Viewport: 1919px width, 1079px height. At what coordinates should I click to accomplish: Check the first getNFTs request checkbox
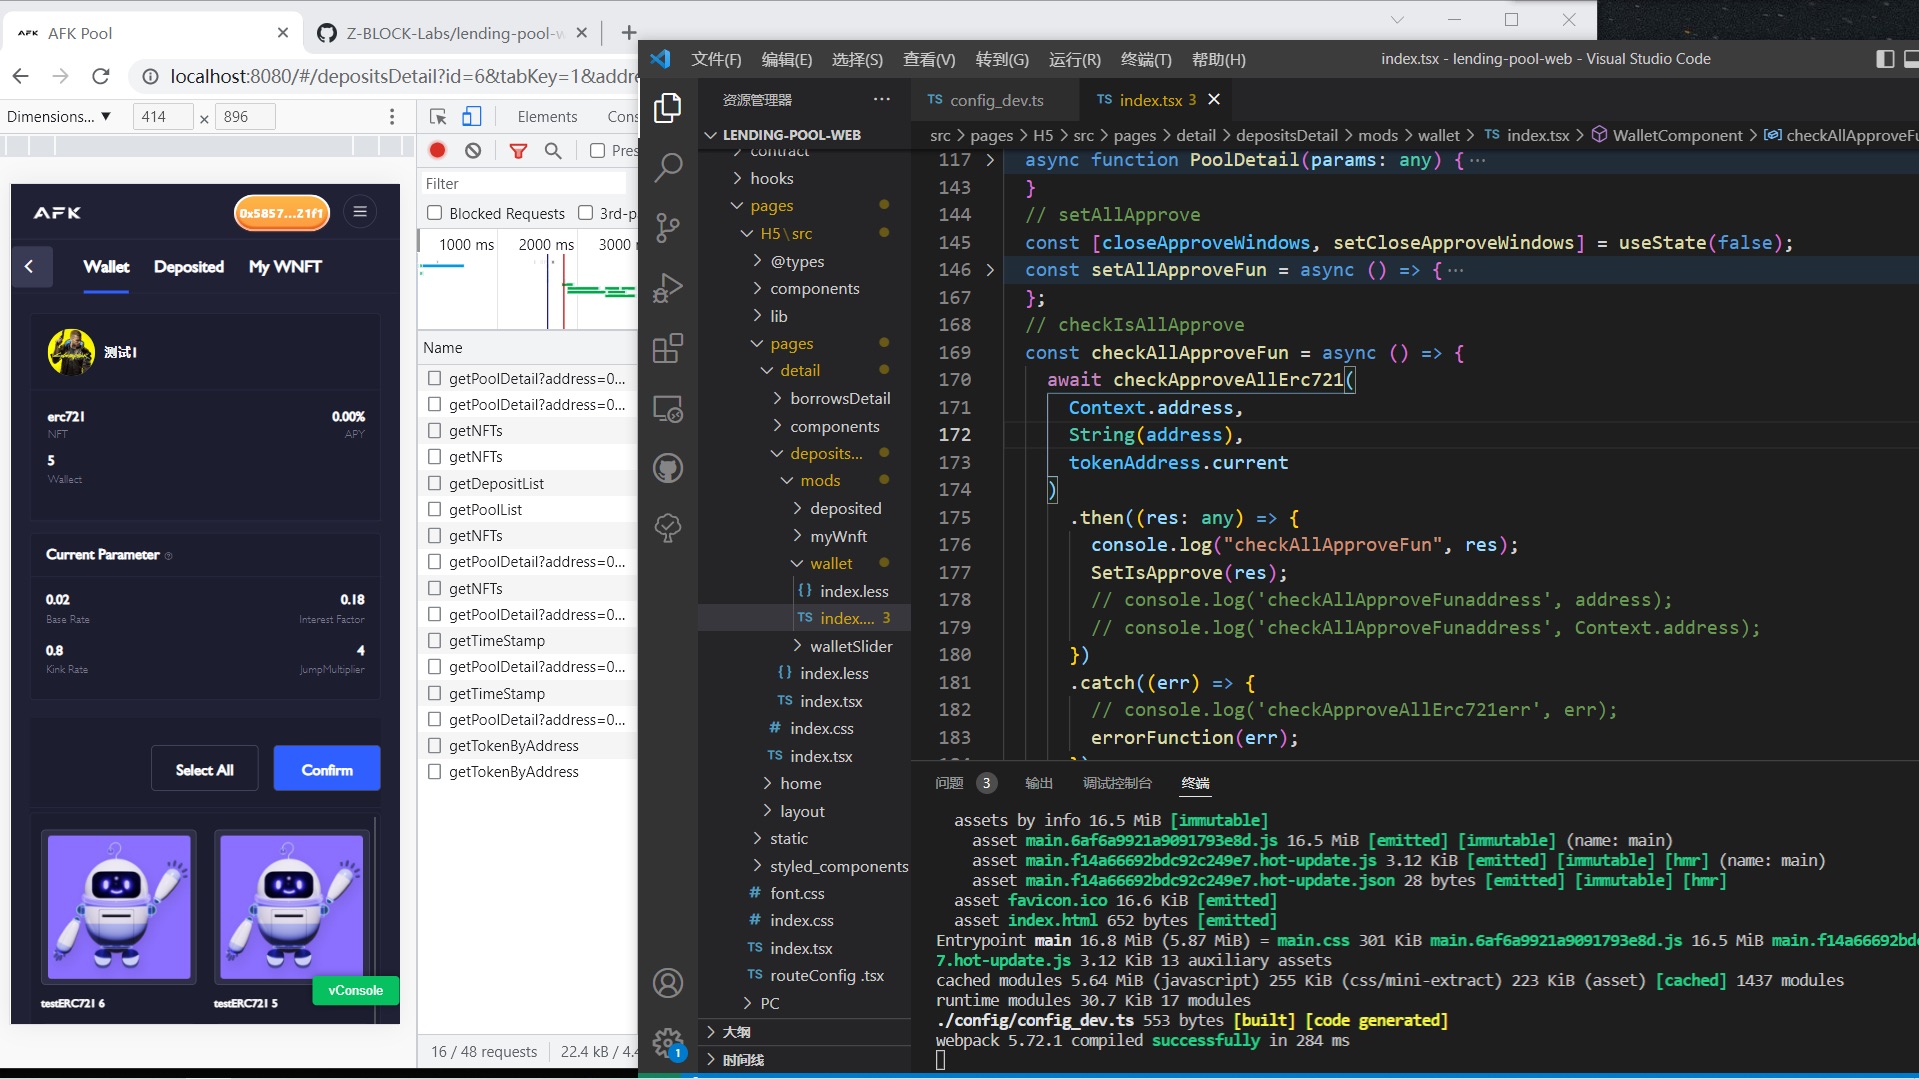(x=435, y=430)
